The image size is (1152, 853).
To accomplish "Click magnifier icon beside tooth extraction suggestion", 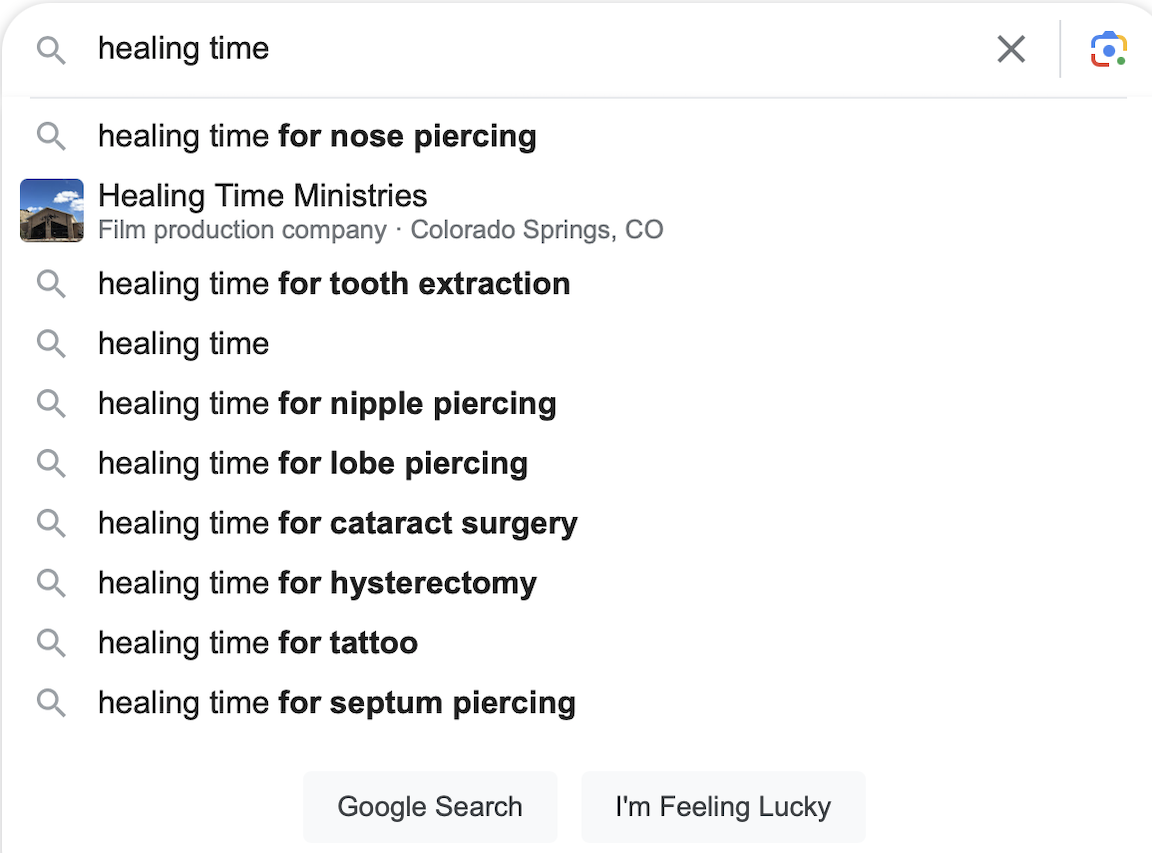I will point(51,284).
